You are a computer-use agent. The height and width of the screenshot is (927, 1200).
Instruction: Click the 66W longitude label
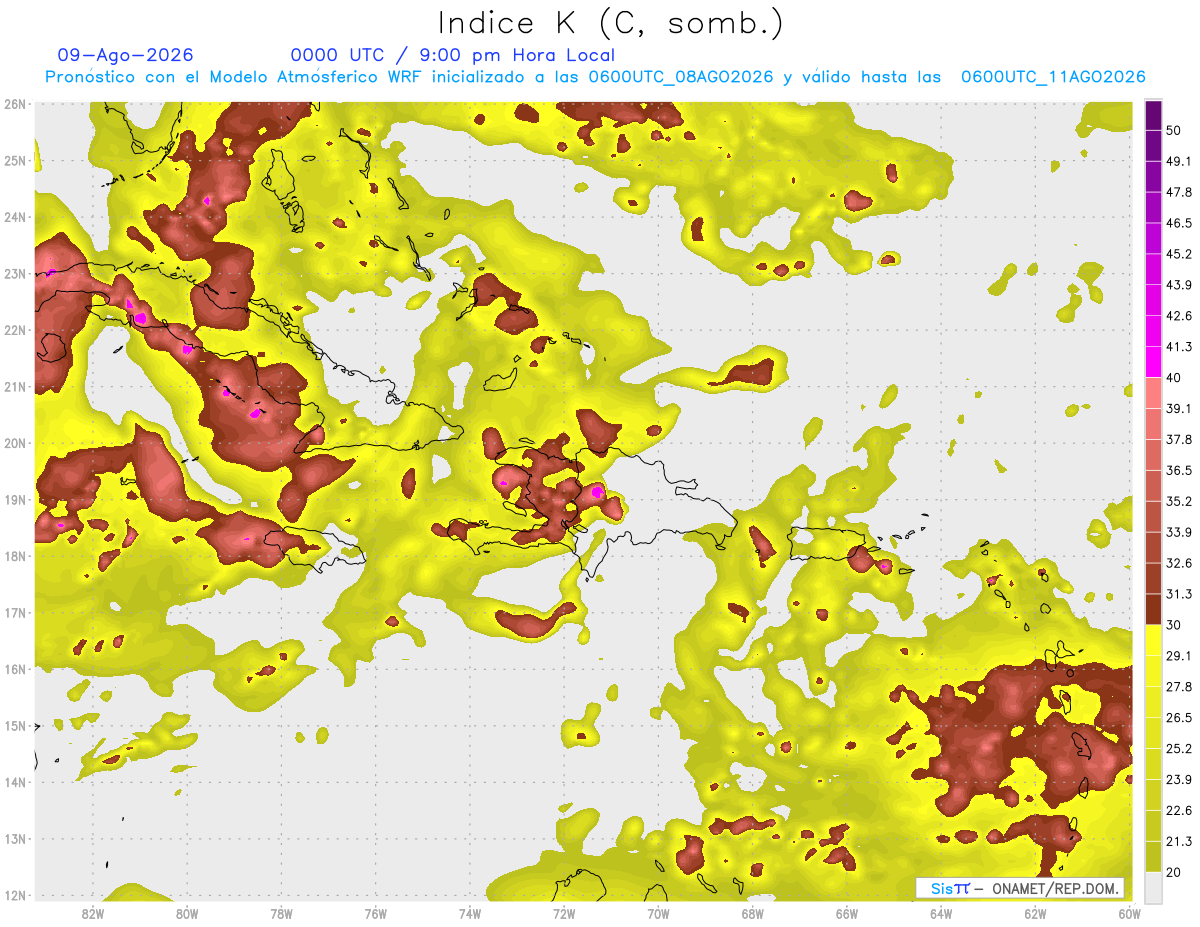pyautogui.click(x=846, y=914)
